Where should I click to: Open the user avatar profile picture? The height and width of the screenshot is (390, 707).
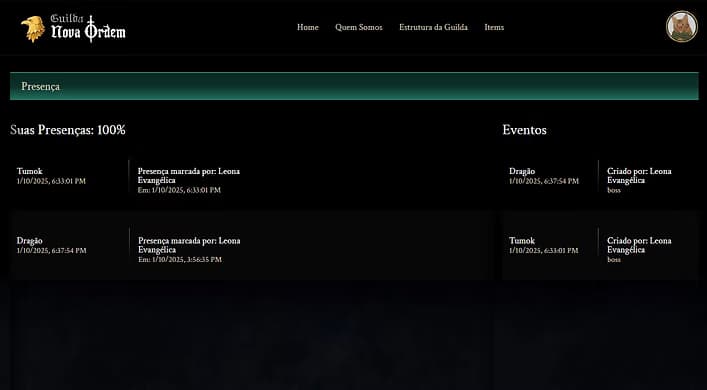point(682,27)
